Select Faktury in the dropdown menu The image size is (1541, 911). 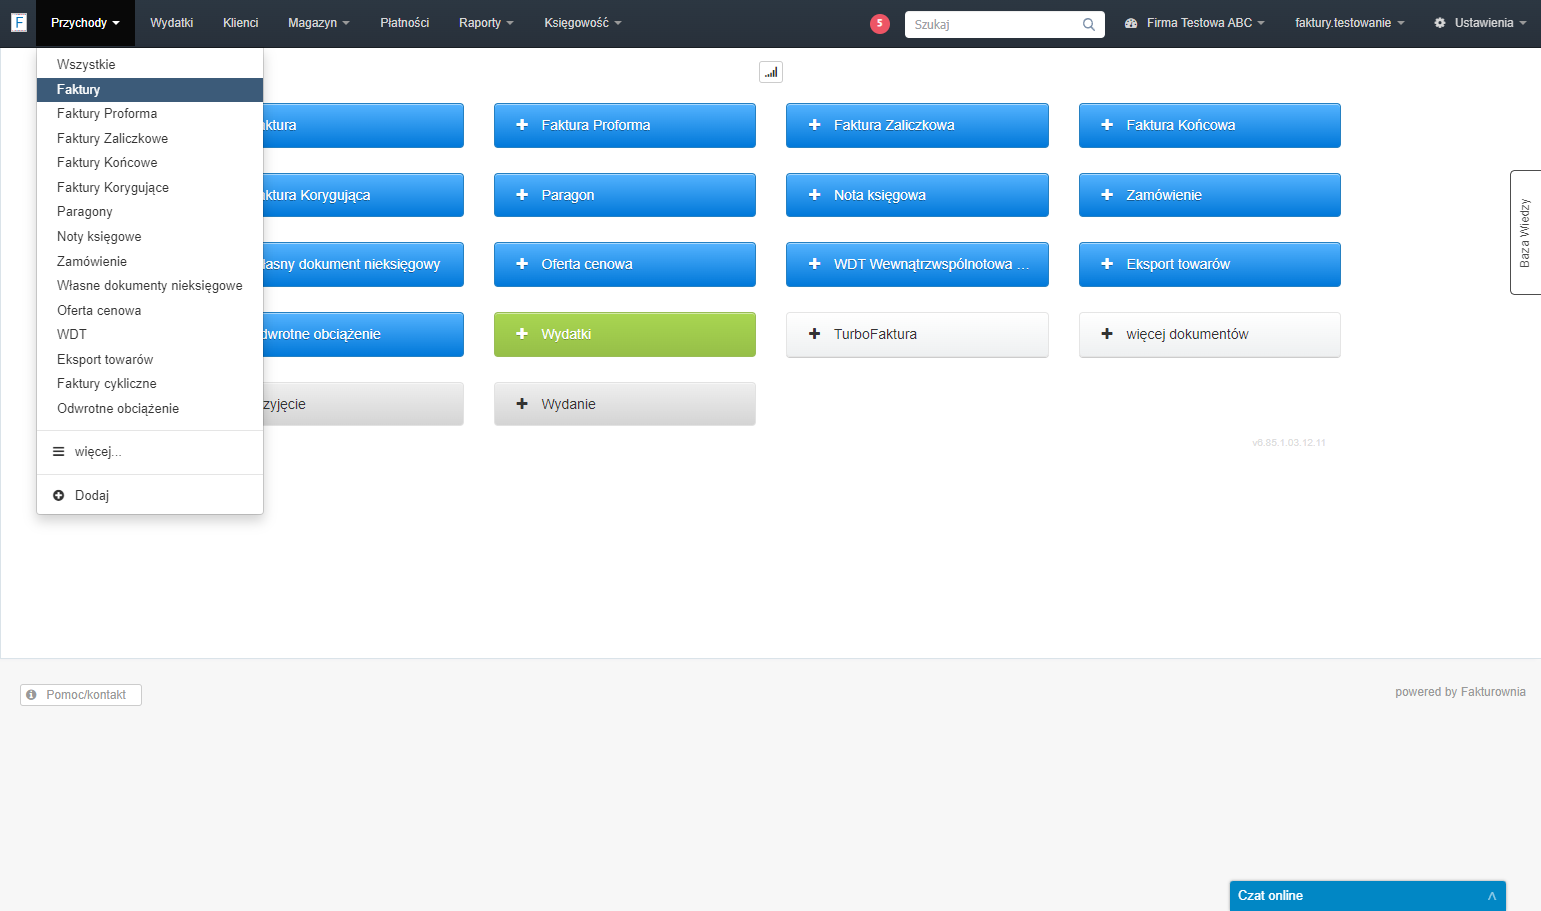tap(150, 90)
